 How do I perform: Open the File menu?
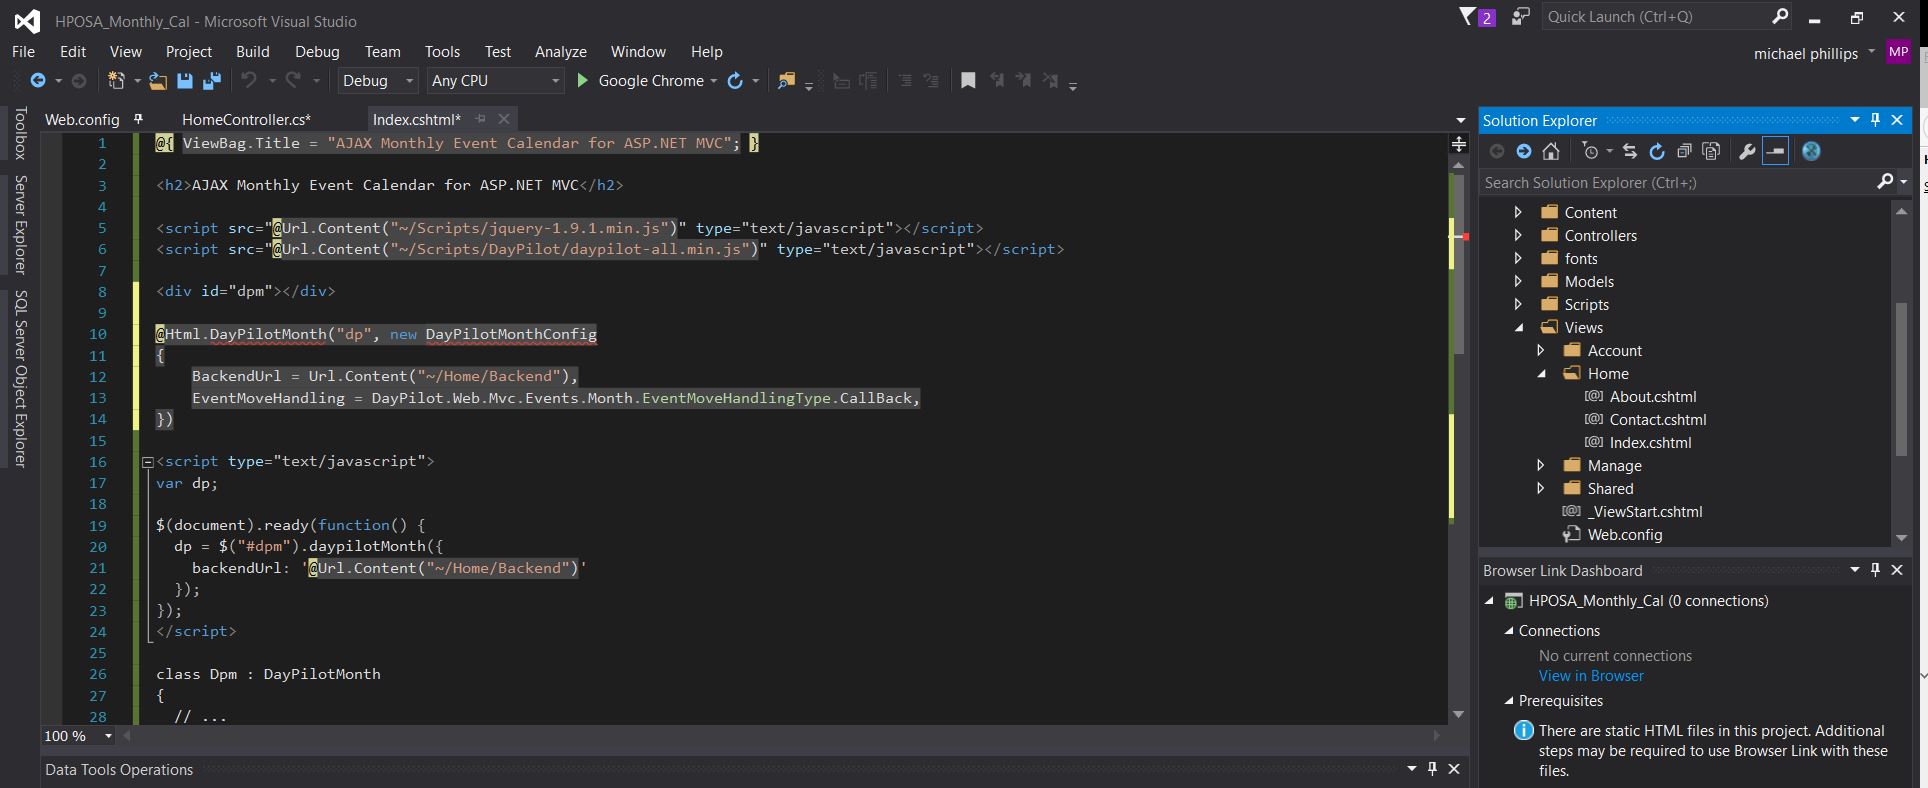point(23,51)
